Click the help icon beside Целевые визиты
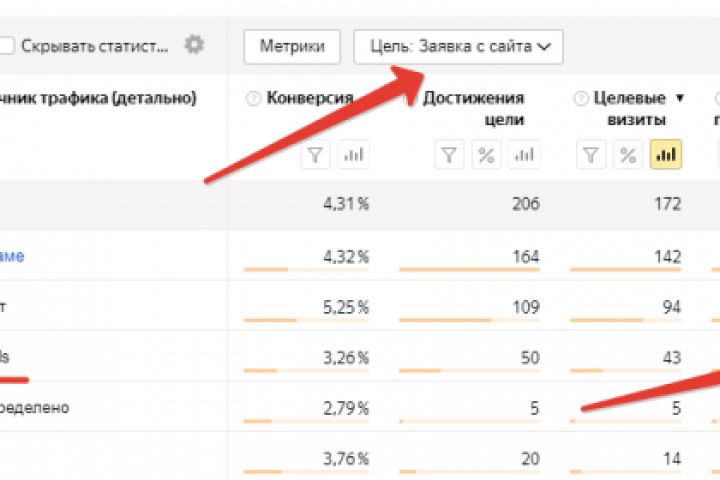 (581, 98)
